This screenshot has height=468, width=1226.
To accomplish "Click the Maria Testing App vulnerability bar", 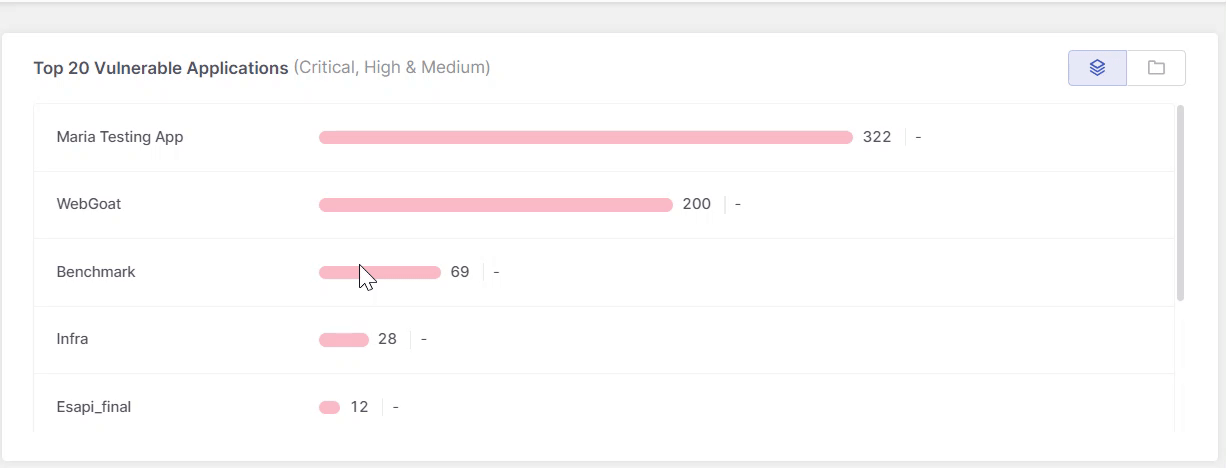I will [x=586, y=137].
